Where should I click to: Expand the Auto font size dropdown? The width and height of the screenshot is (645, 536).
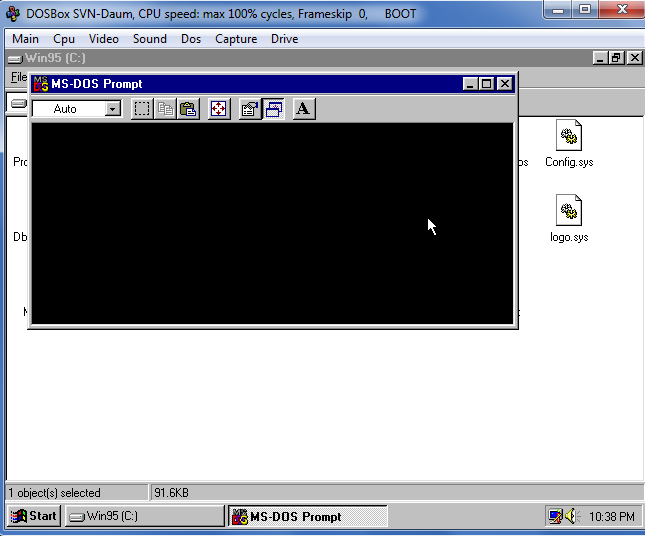pyautogui.click(x=112, y=109)
